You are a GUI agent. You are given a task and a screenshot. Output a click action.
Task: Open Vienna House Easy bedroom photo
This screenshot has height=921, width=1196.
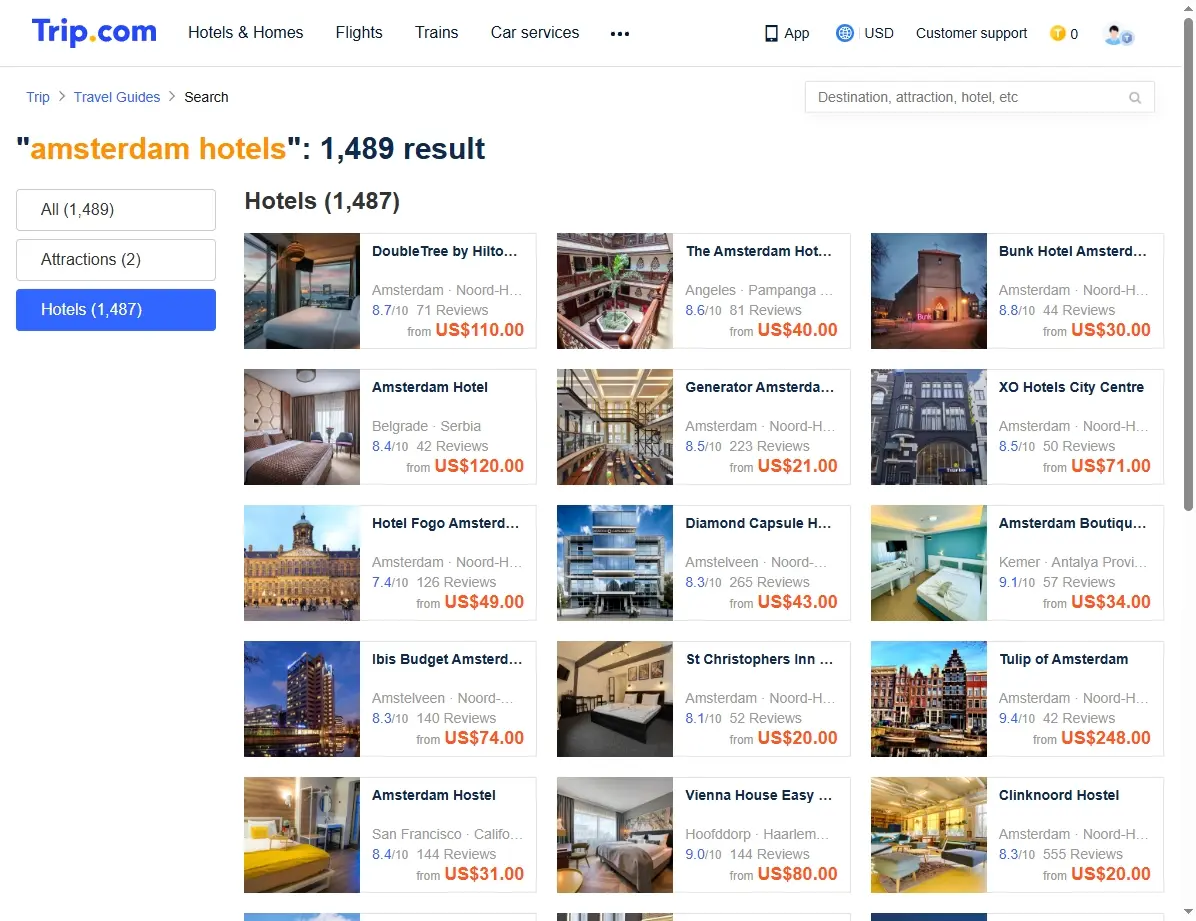(x=615, y=835)
